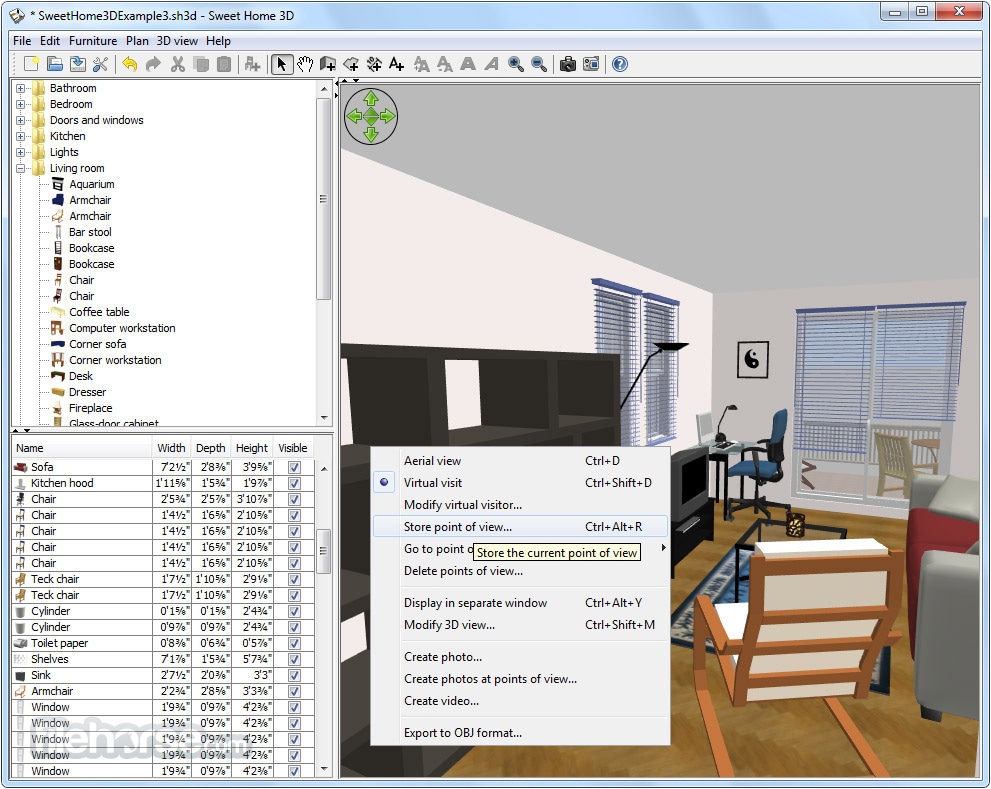Viewport: 991px width, 789px height.
Task: Toggle Visible checkbox for Toilet paper
Action: (294, 643)
